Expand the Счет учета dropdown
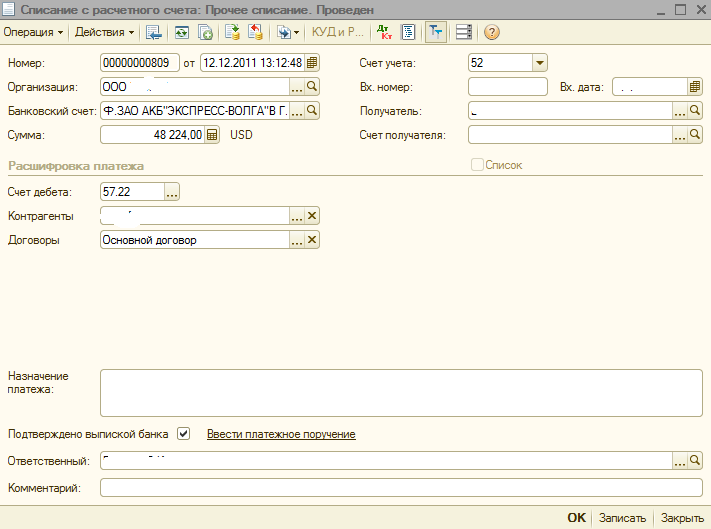The image size is (711, 529). click(539, 63)
